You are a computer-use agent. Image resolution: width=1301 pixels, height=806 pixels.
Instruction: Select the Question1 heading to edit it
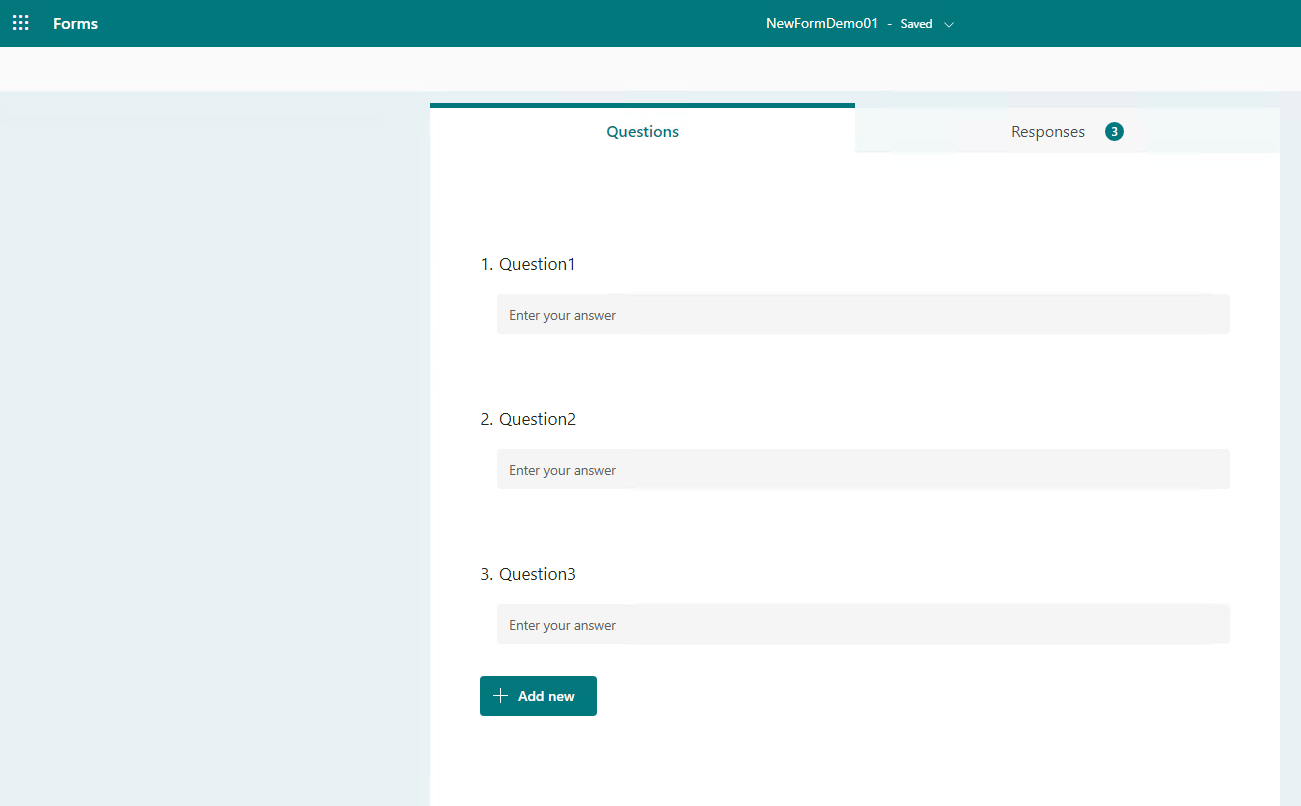(537, 264)
